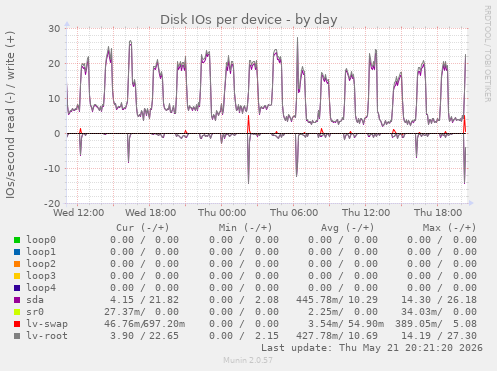Click the Cur (-/+) column header
Viewport: 497px width, 371px height.
143,228
